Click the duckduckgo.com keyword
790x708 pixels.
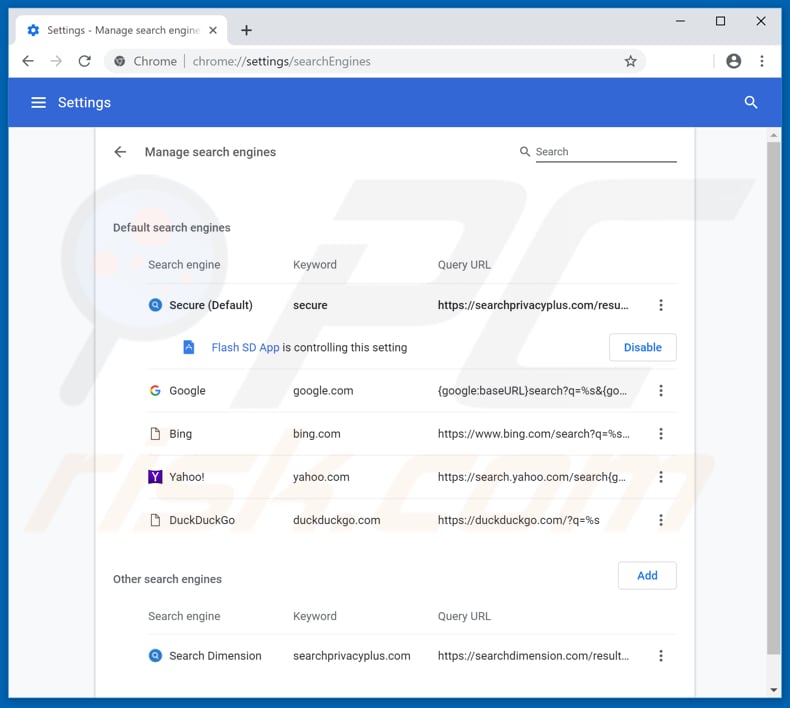pos(337,520)
